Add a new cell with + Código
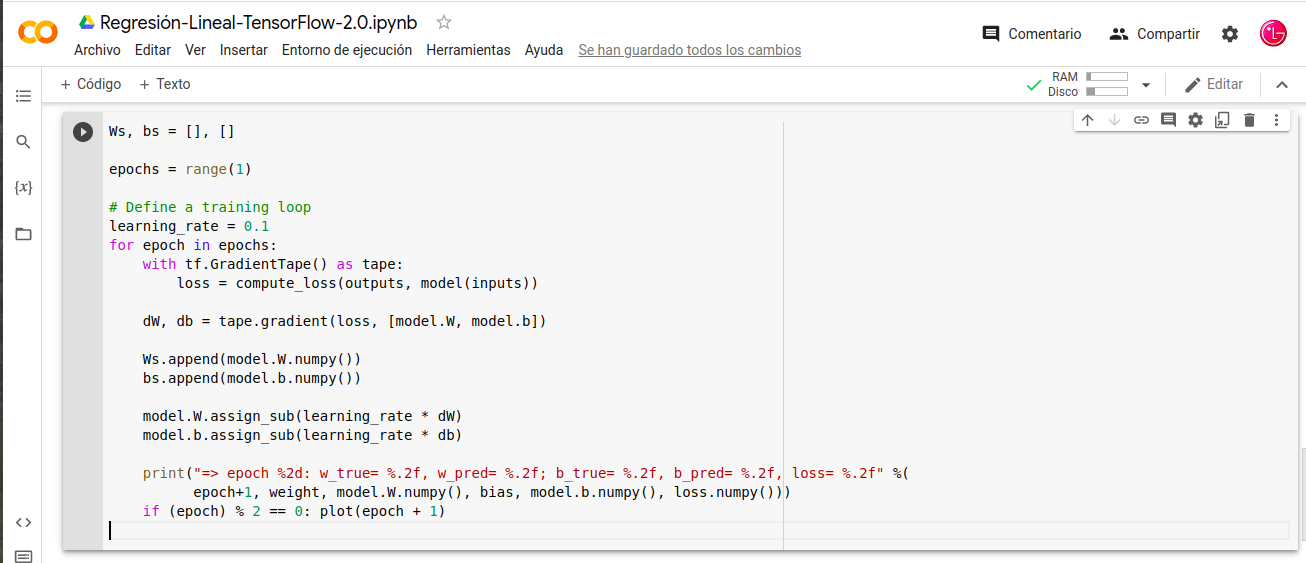1306x563 pixels. coord(91,84)
